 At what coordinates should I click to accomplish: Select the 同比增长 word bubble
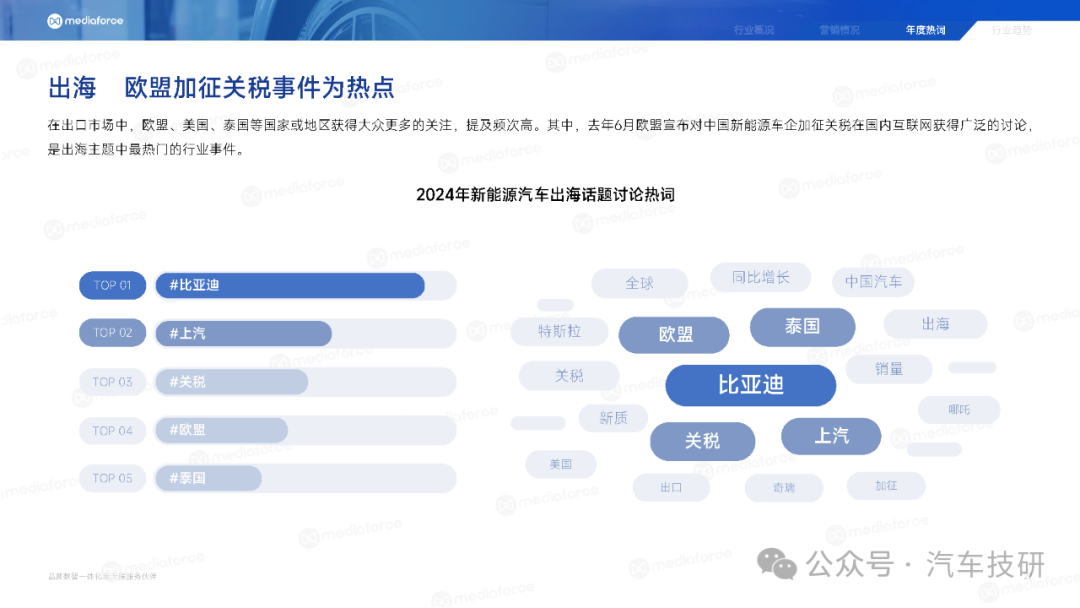click(760, 277)
